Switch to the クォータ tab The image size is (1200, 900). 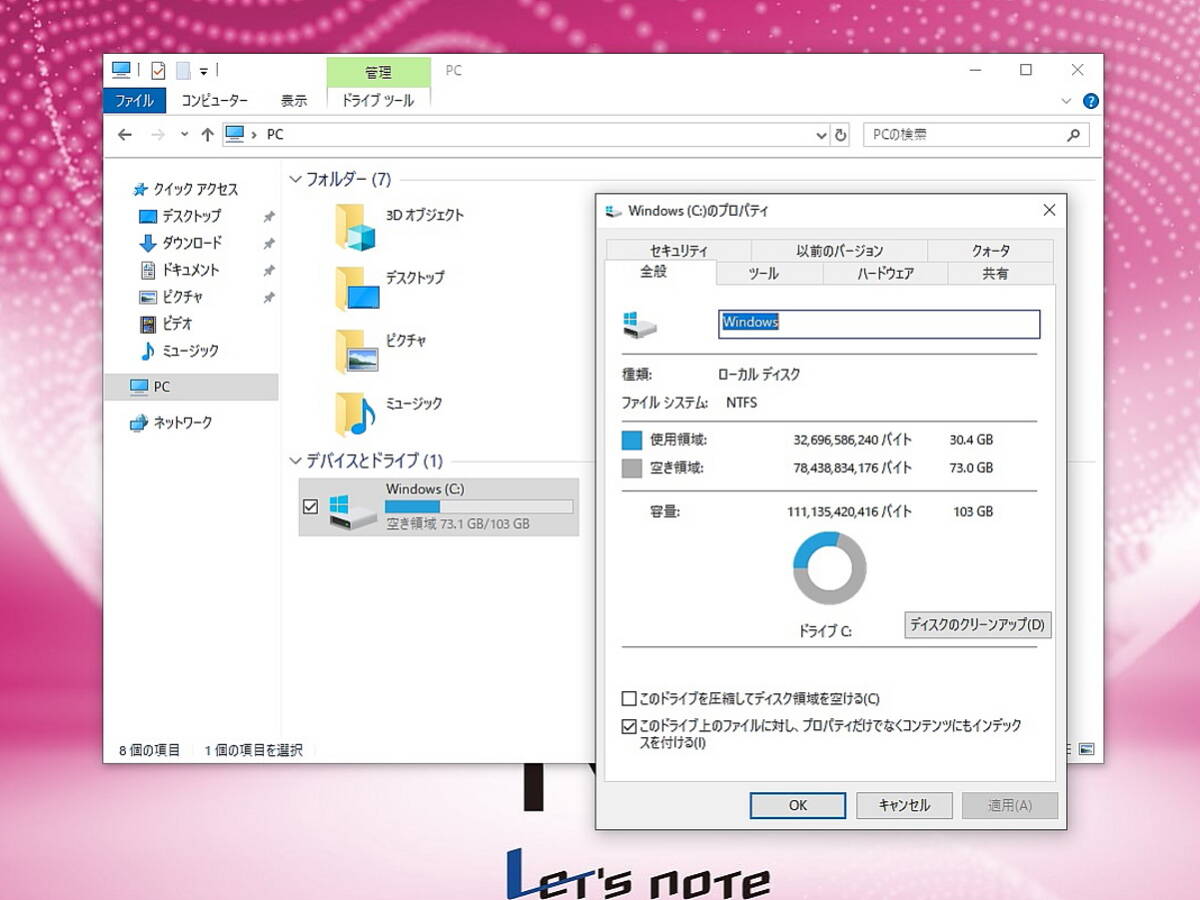click(991, 251)
